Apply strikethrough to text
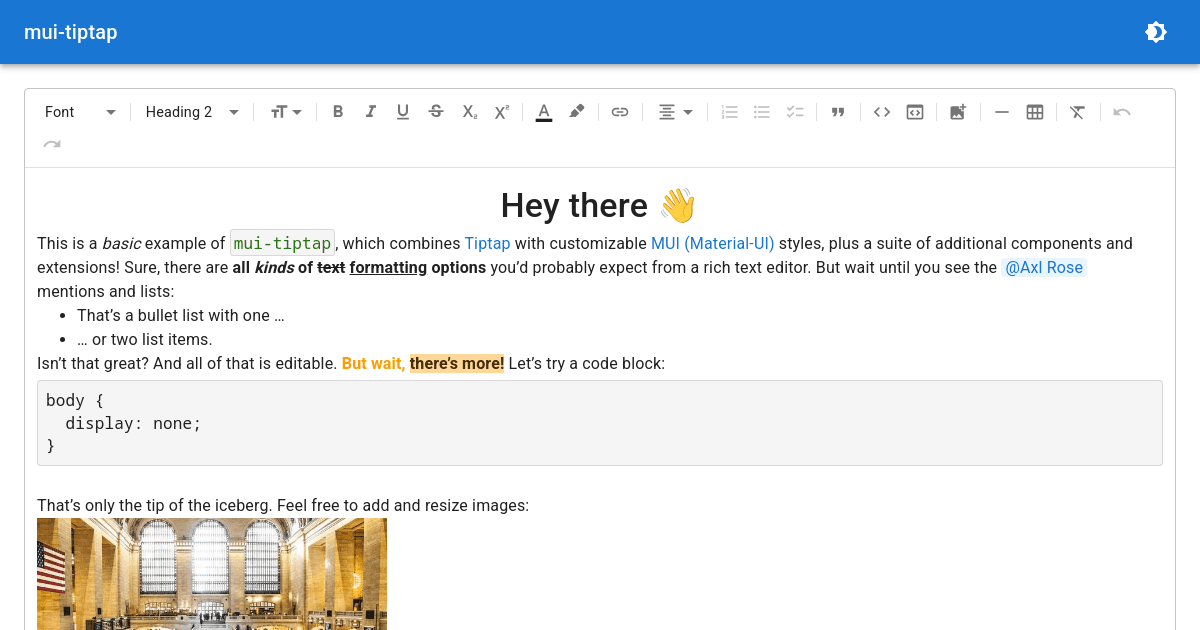This screenshot has height=630, width=1200. click(436, 112)
